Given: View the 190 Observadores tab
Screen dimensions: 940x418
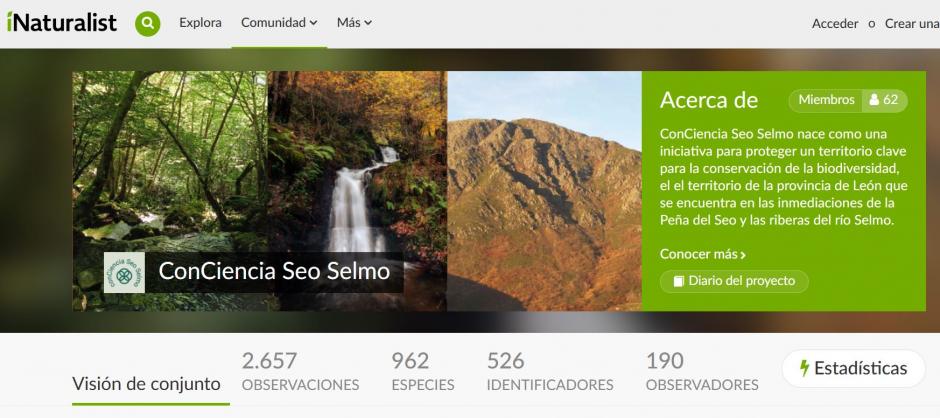Looking at the screenshot, I should tap(702, 372).
